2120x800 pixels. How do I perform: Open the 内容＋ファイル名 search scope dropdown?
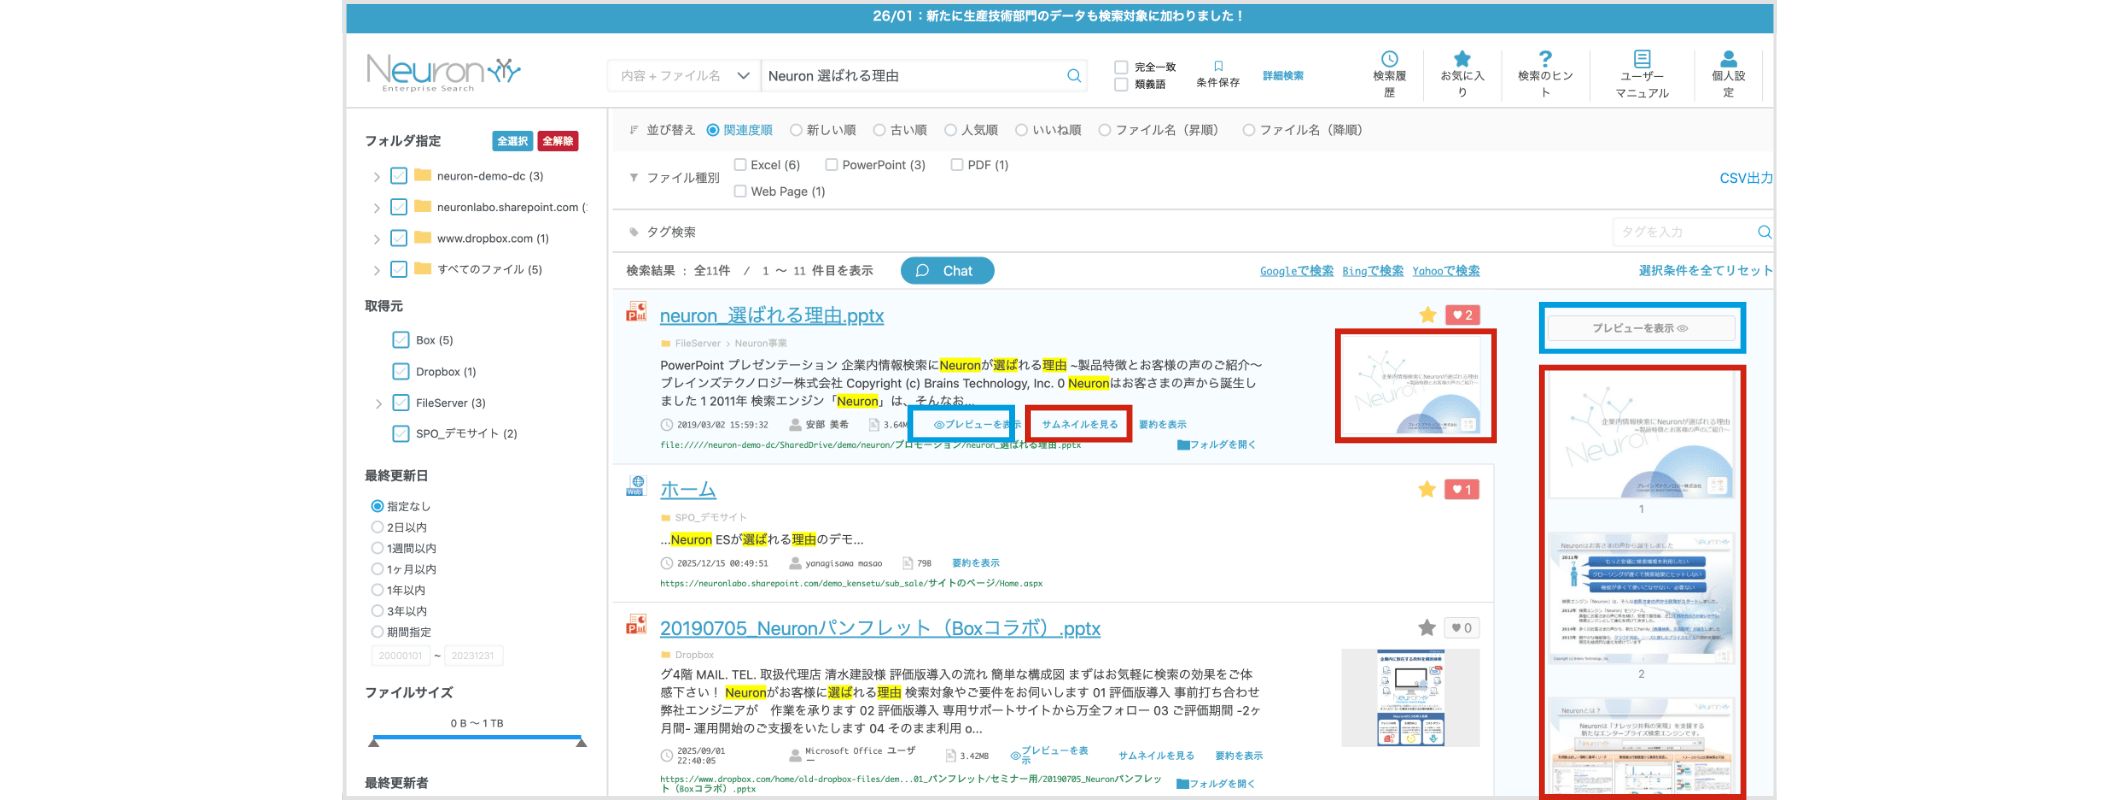(684, 75)
